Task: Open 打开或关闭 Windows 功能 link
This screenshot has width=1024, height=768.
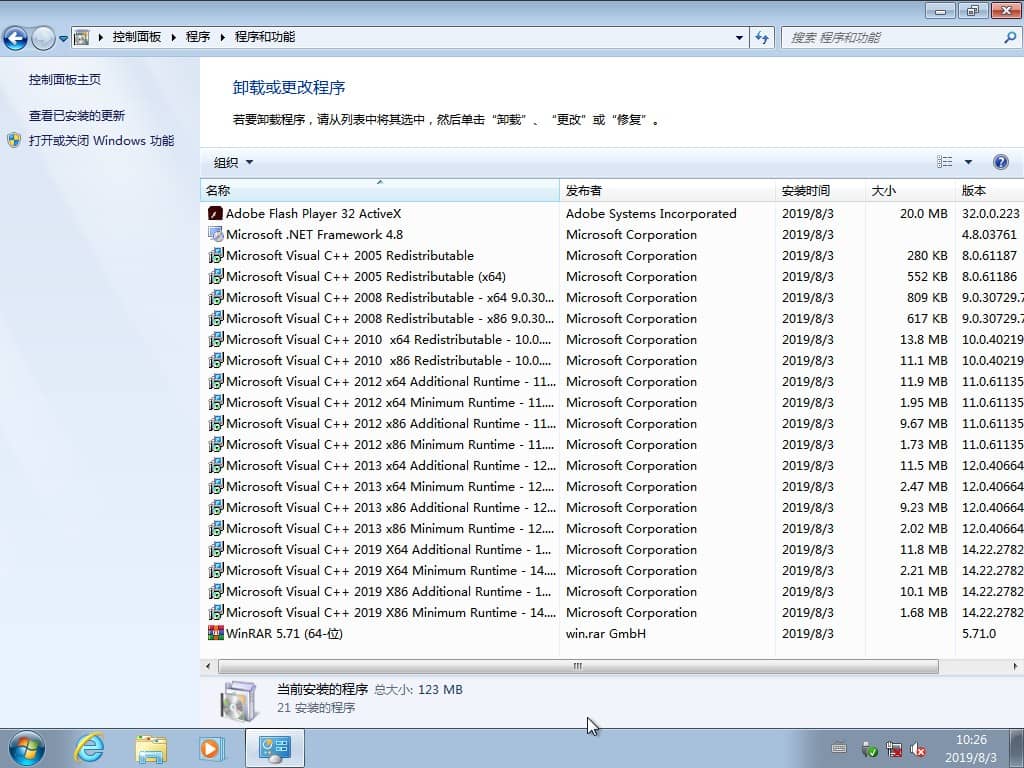Action: pyautogui.click(x=101, y=140)
